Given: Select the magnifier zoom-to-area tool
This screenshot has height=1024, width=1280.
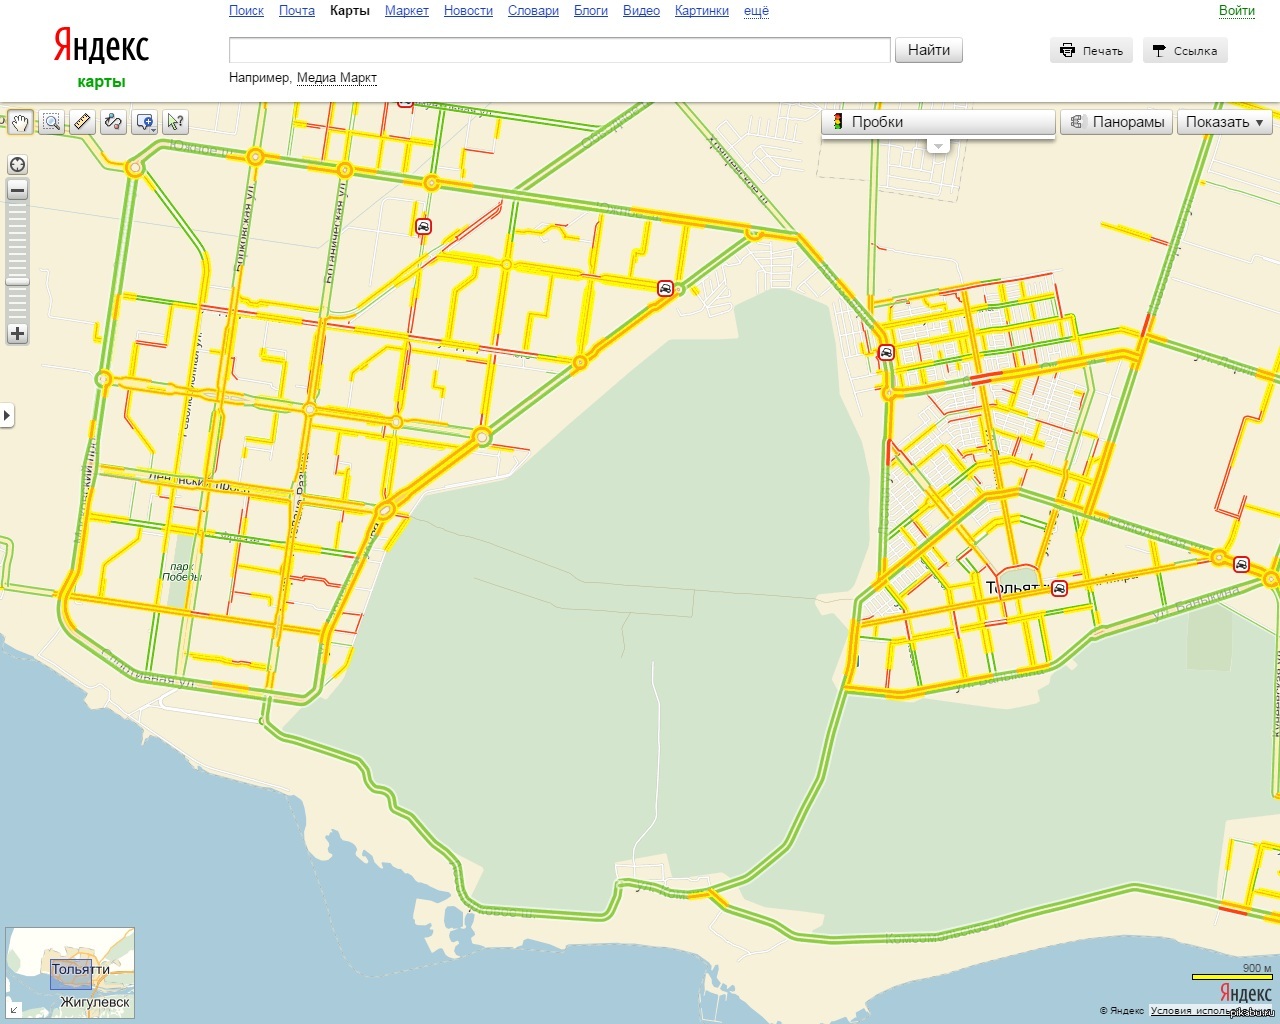Looking at the screenshot, I should [x=52, y=122].
